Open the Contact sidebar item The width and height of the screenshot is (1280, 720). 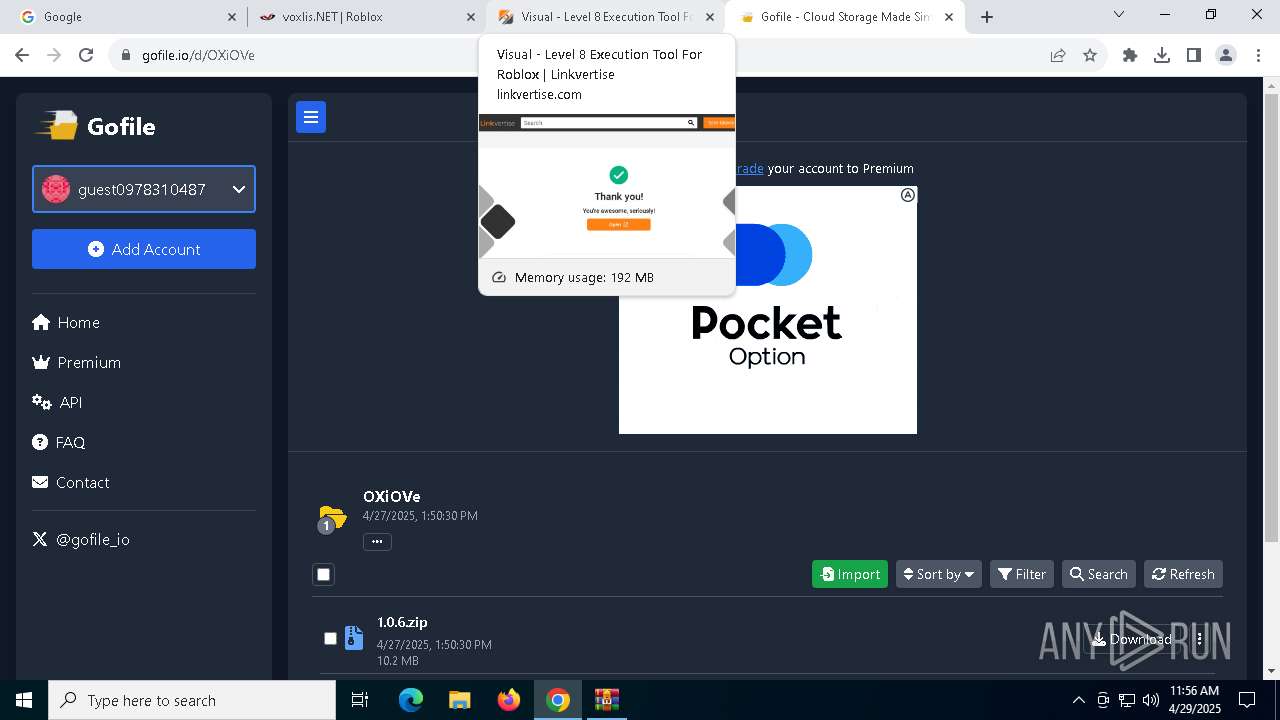click(71, 482)
